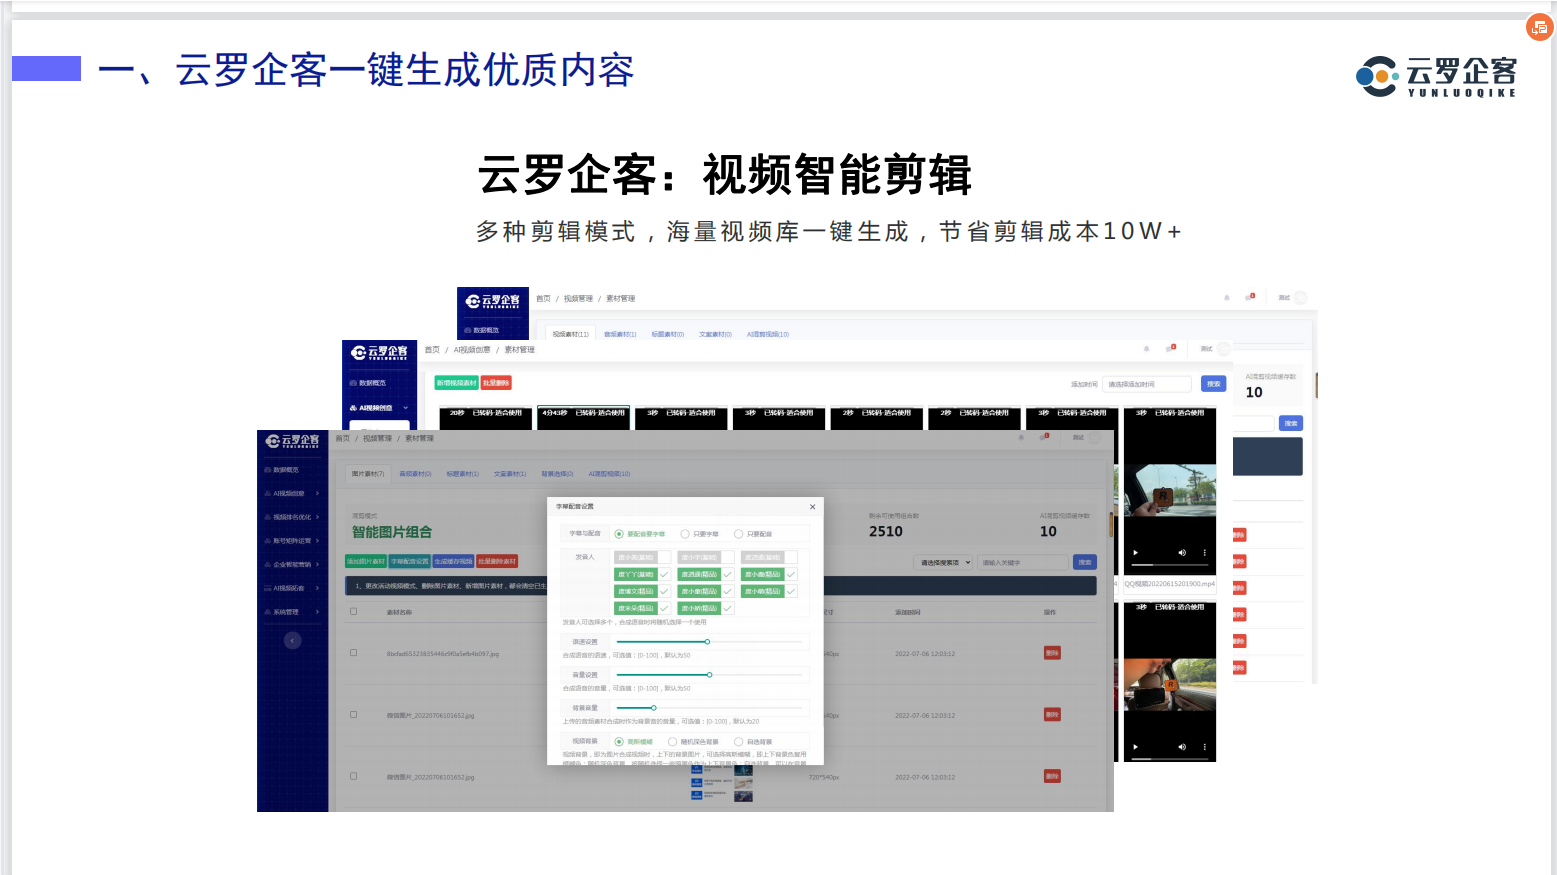Open more options of the video above the QQ视频 label
The width and height of the screenshot is (1557, 875).
pos(1204,553)
